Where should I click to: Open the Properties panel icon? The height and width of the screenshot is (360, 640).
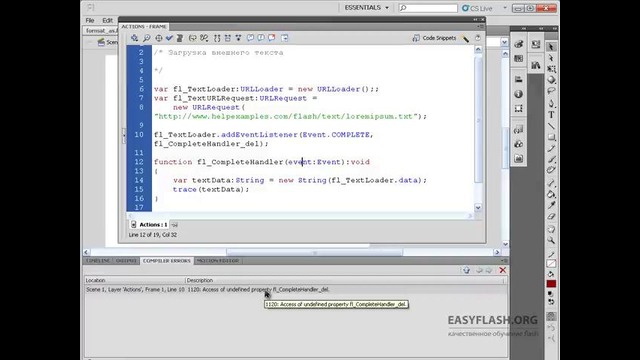pyautogui.click(x=536, y=44)
